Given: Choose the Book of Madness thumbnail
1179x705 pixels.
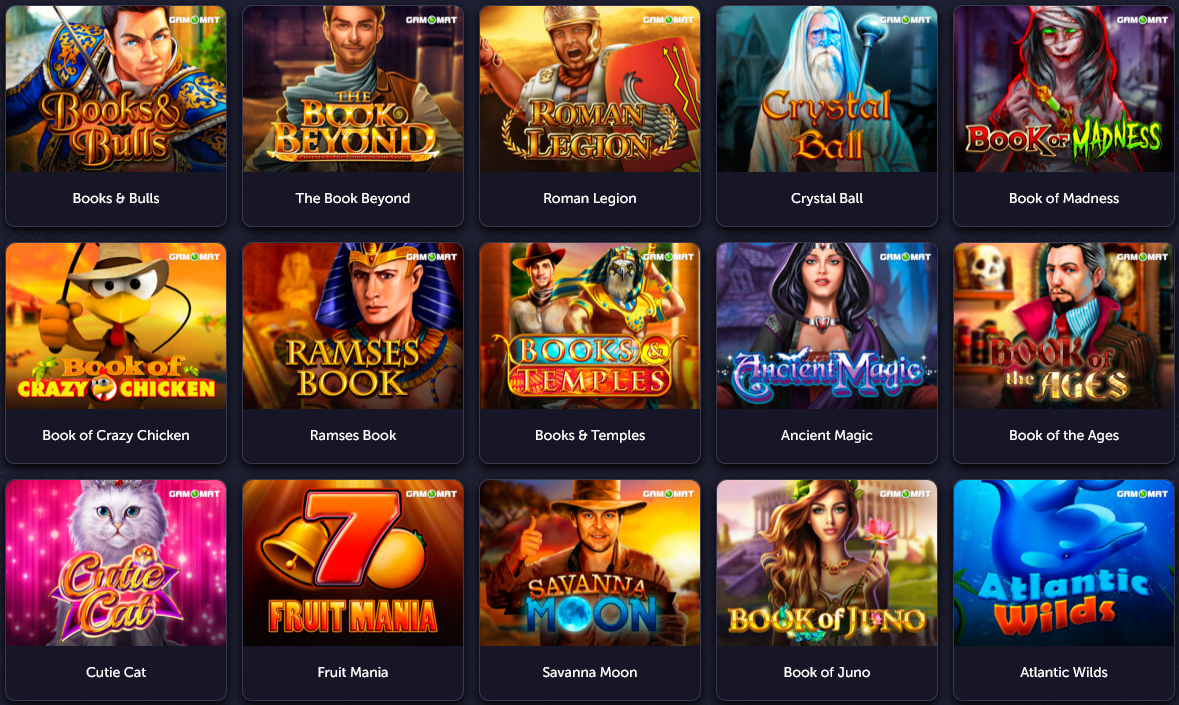Looking at the screenshot, I should [x=1063, y=89].
